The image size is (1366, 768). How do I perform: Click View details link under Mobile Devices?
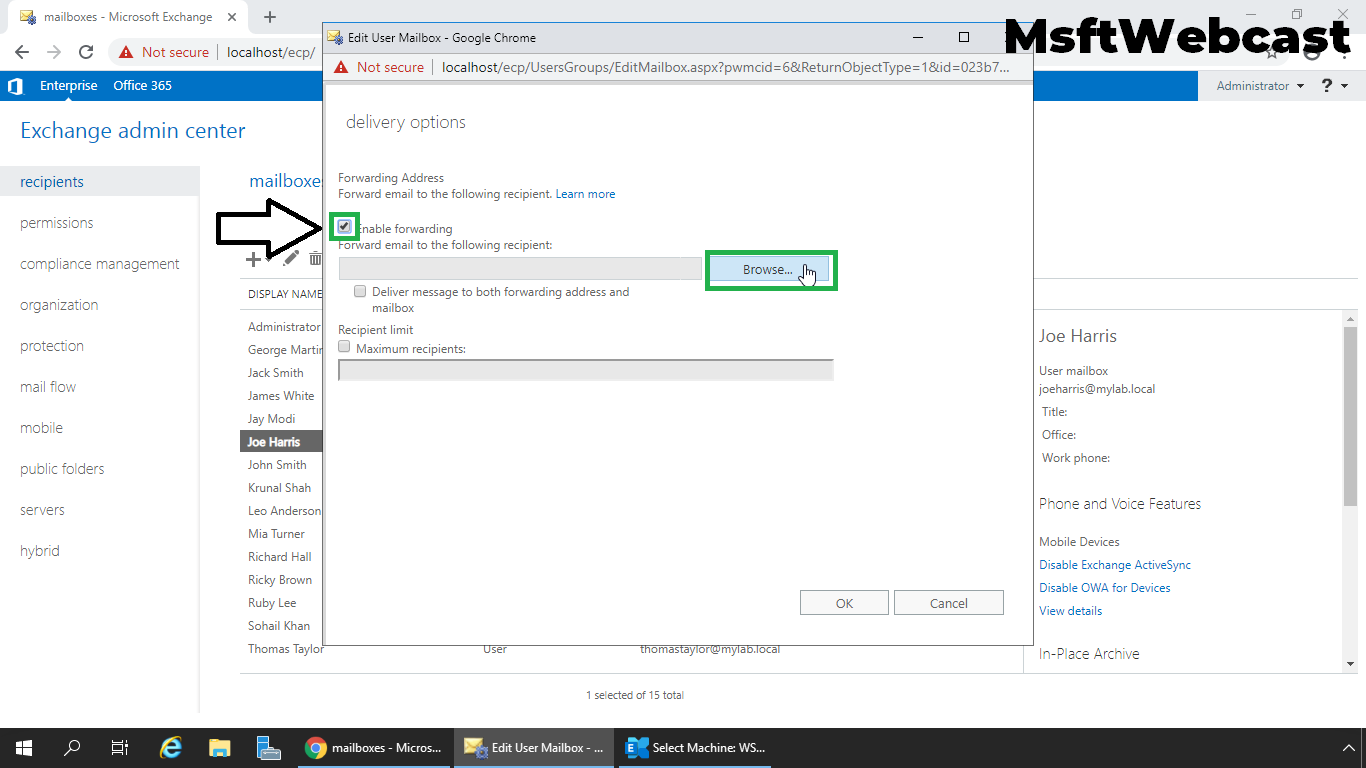[1070, 611]
